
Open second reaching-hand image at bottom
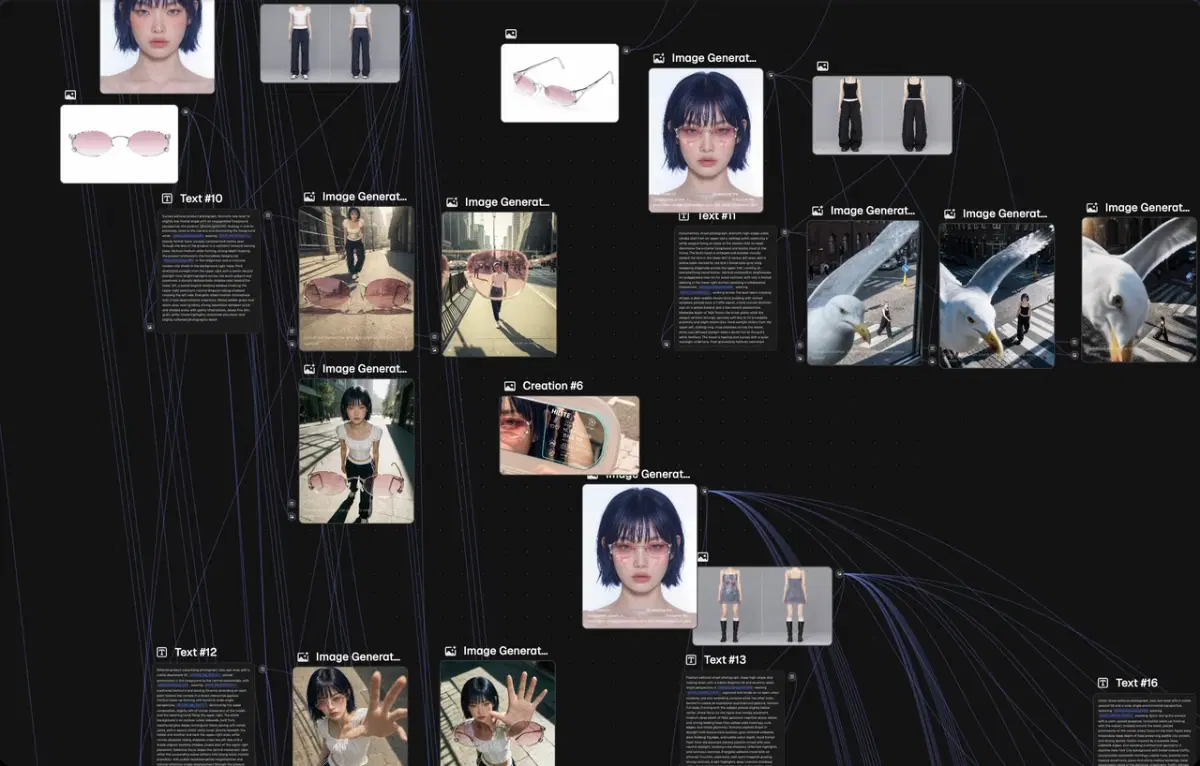pos(497,714)
